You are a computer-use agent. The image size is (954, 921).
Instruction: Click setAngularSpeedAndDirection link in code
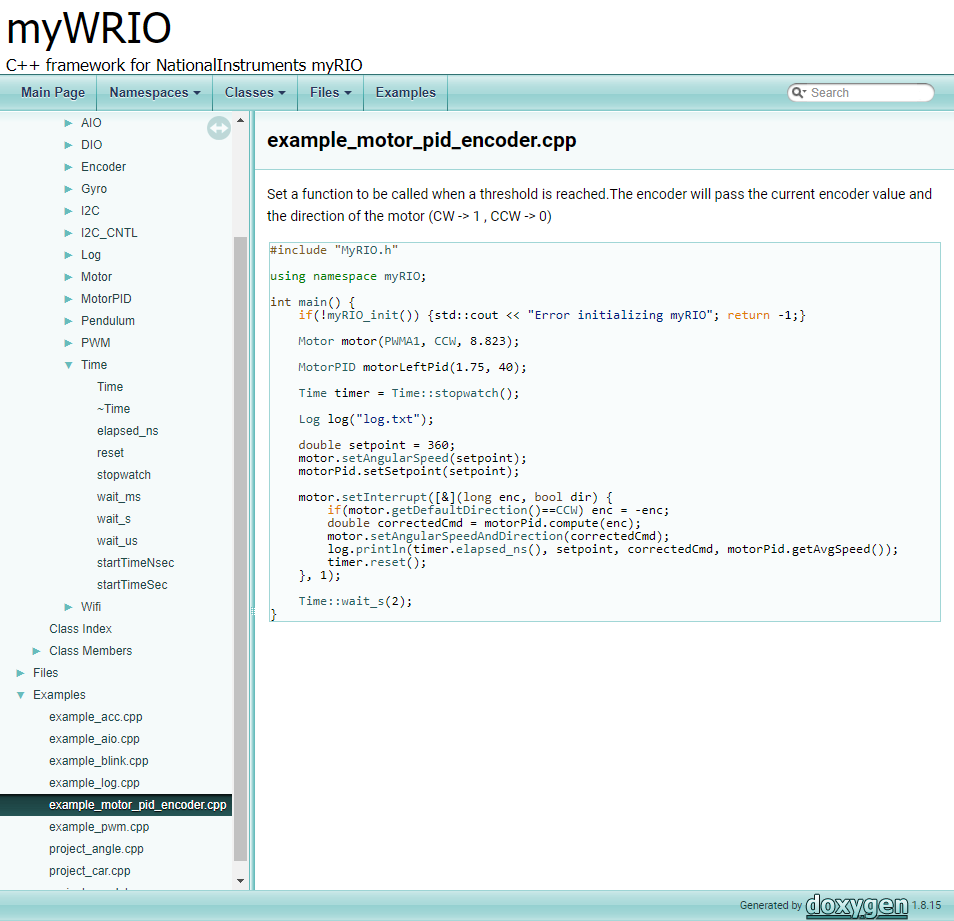(x=467, y=536)
